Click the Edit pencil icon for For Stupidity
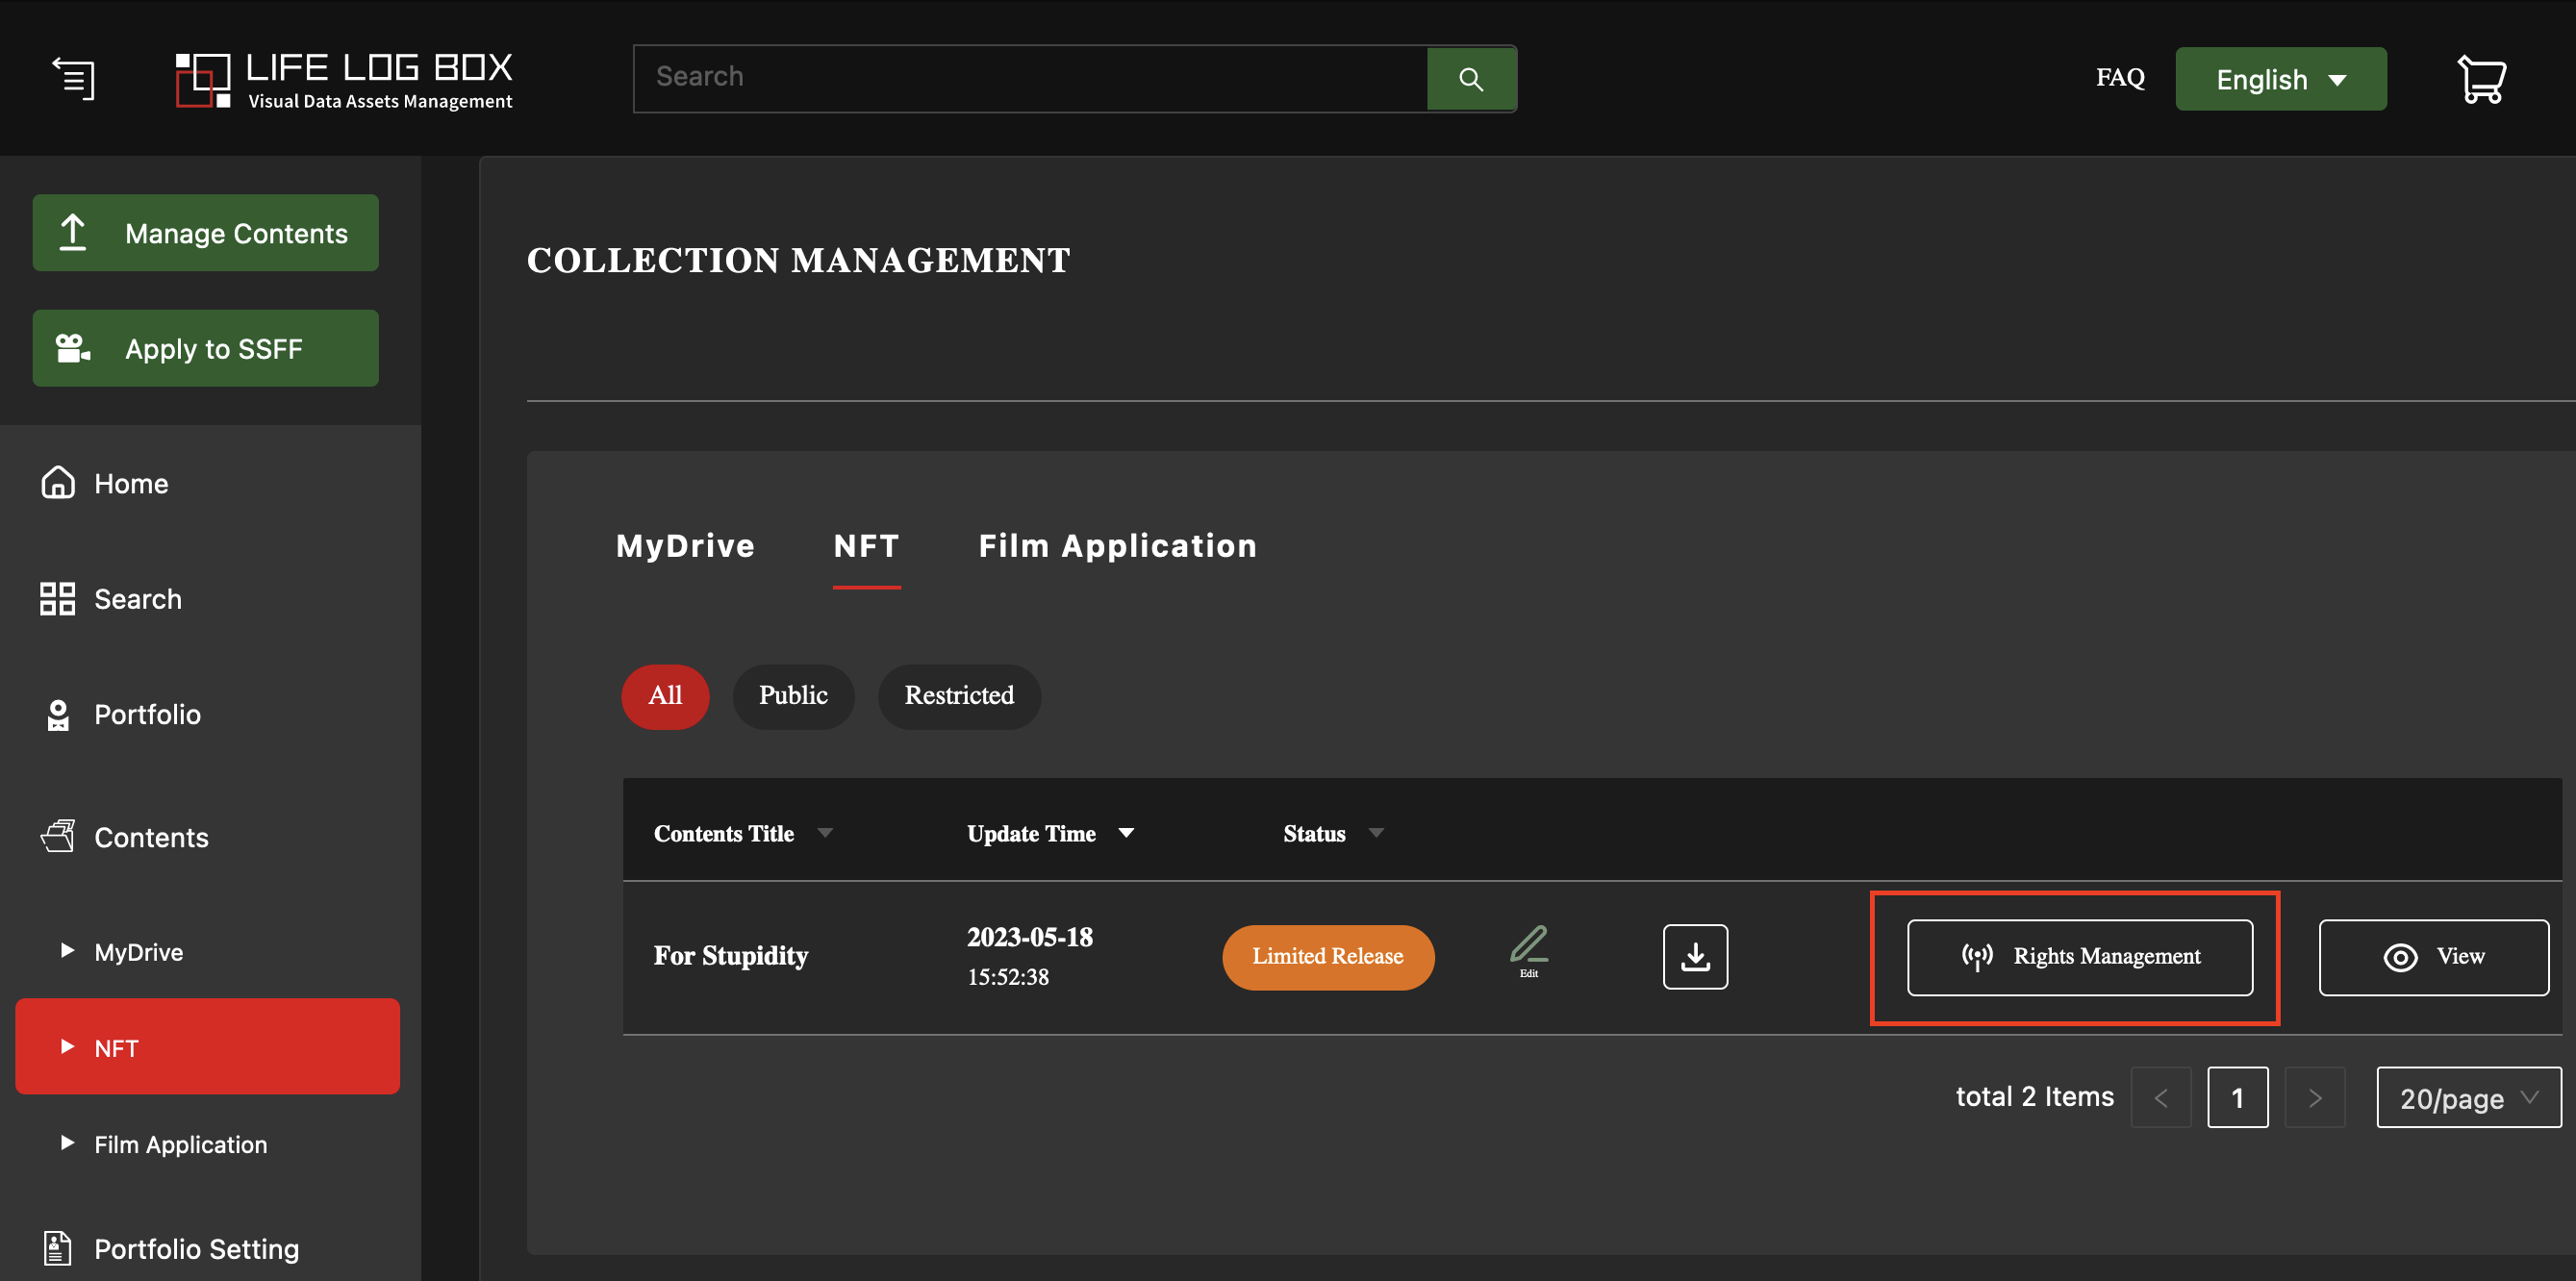The image size is (2576, 1281). [1529, 951]
